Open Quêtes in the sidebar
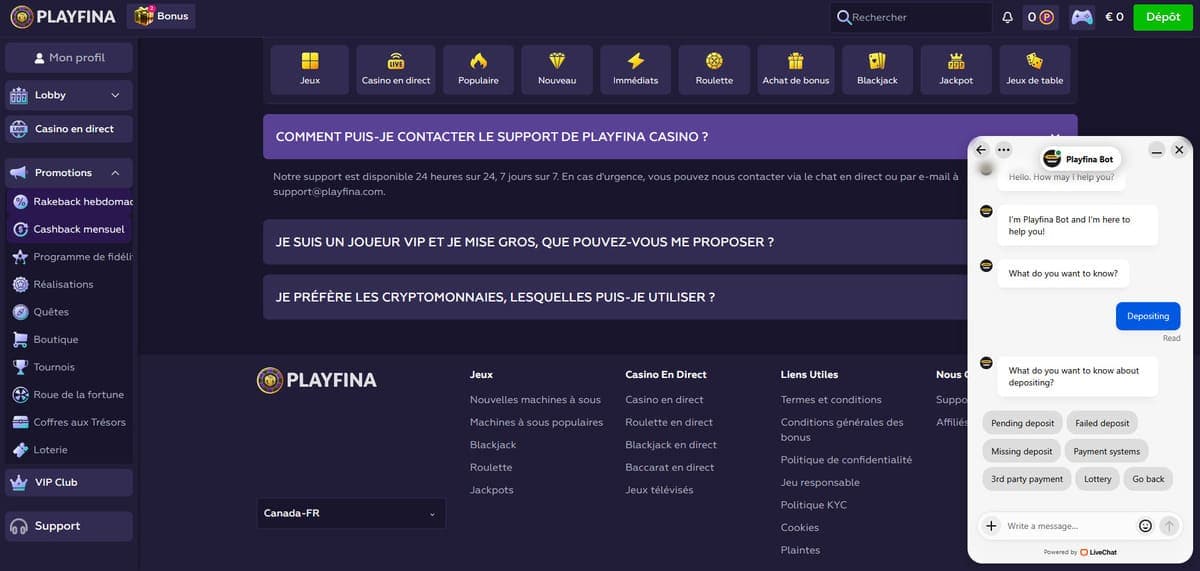This screenshot has width=1200, height=571. pyautogui.click(x=70, y=312)
